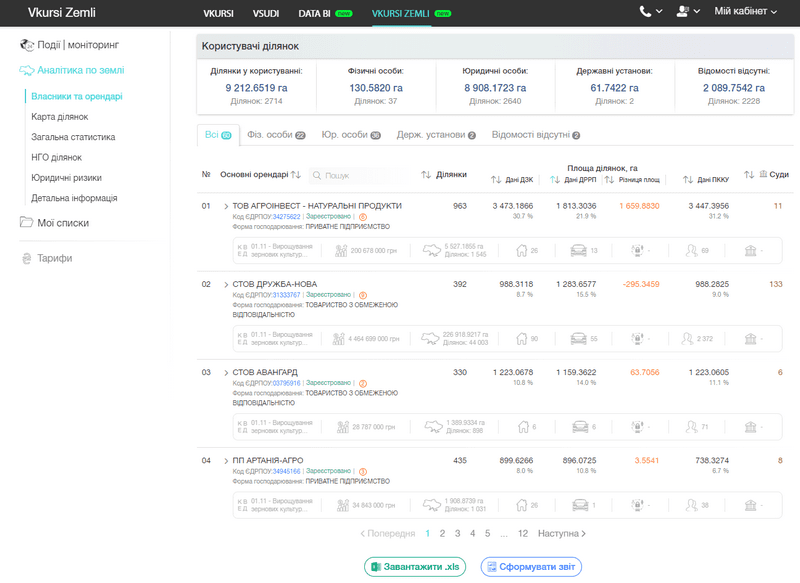Expand ПП АРТАНІЯ-АГРО row

pos(226,461)
